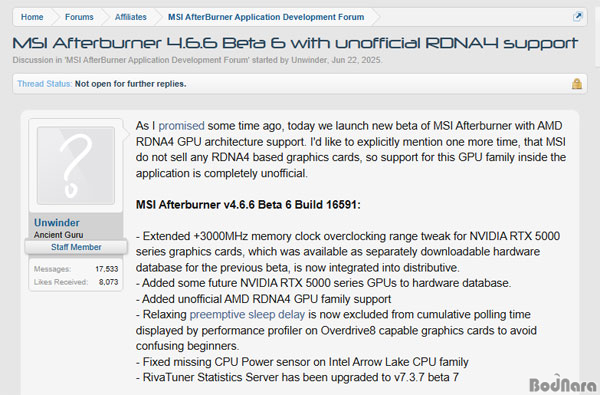
Task: Open Unwinder's question-mark avatar
Action: tap(76, 165)
